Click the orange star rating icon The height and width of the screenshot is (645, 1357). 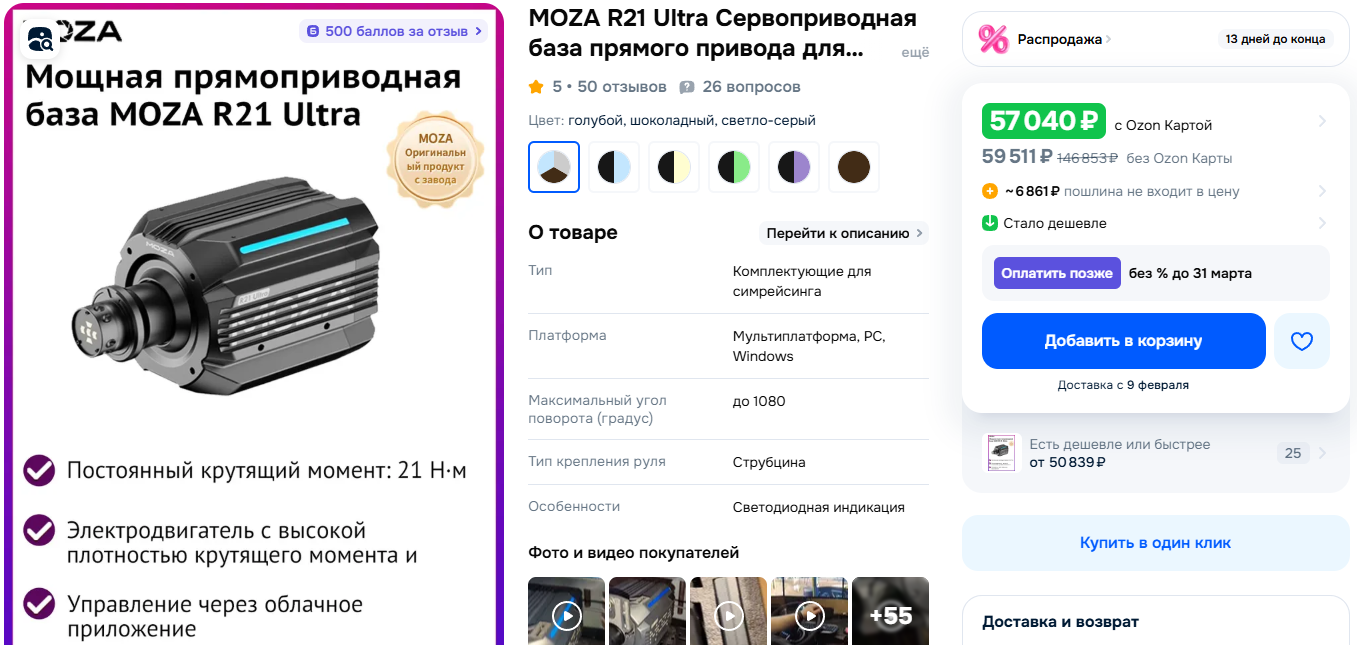tap(536, 87)
